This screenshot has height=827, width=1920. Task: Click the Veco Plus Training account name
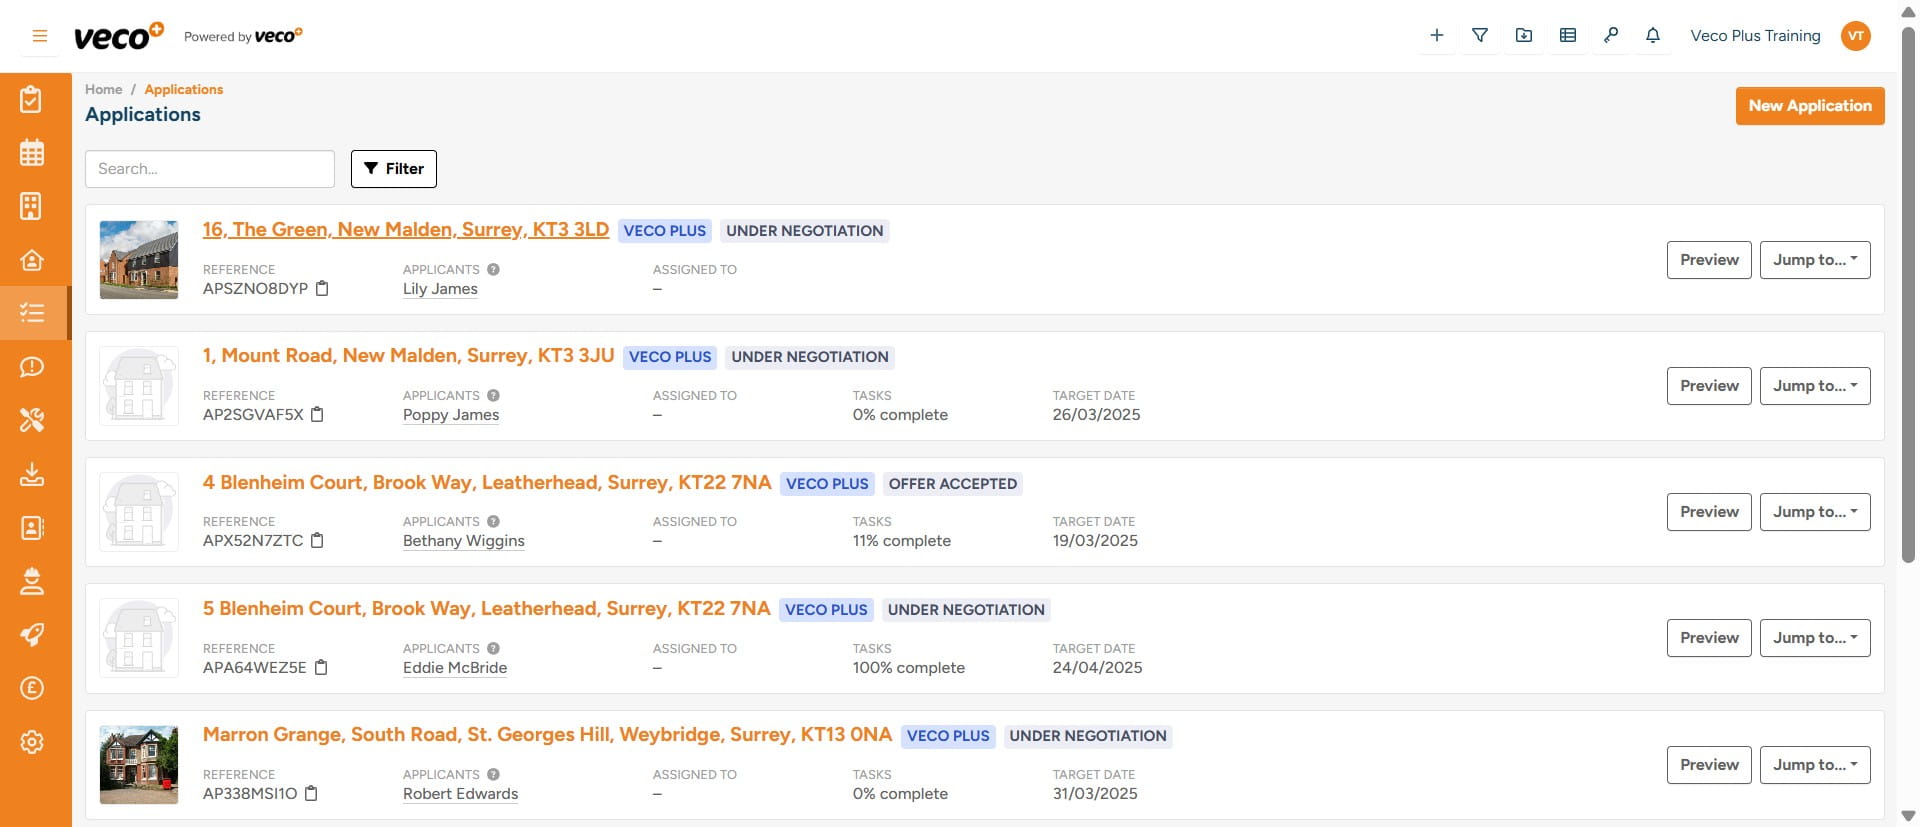[x=1755, y=36]
